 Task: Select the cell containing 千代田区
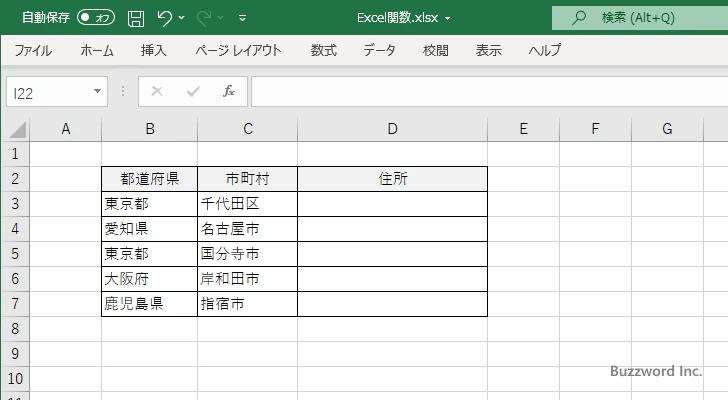tap(247, 204)
